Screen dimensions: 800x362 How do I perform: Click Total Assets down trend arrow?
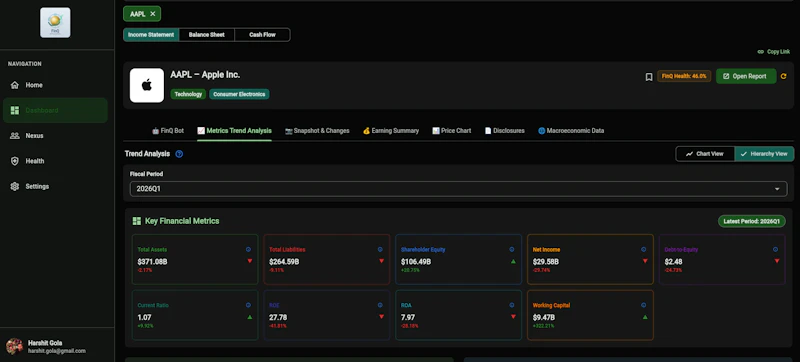[250, 261]
